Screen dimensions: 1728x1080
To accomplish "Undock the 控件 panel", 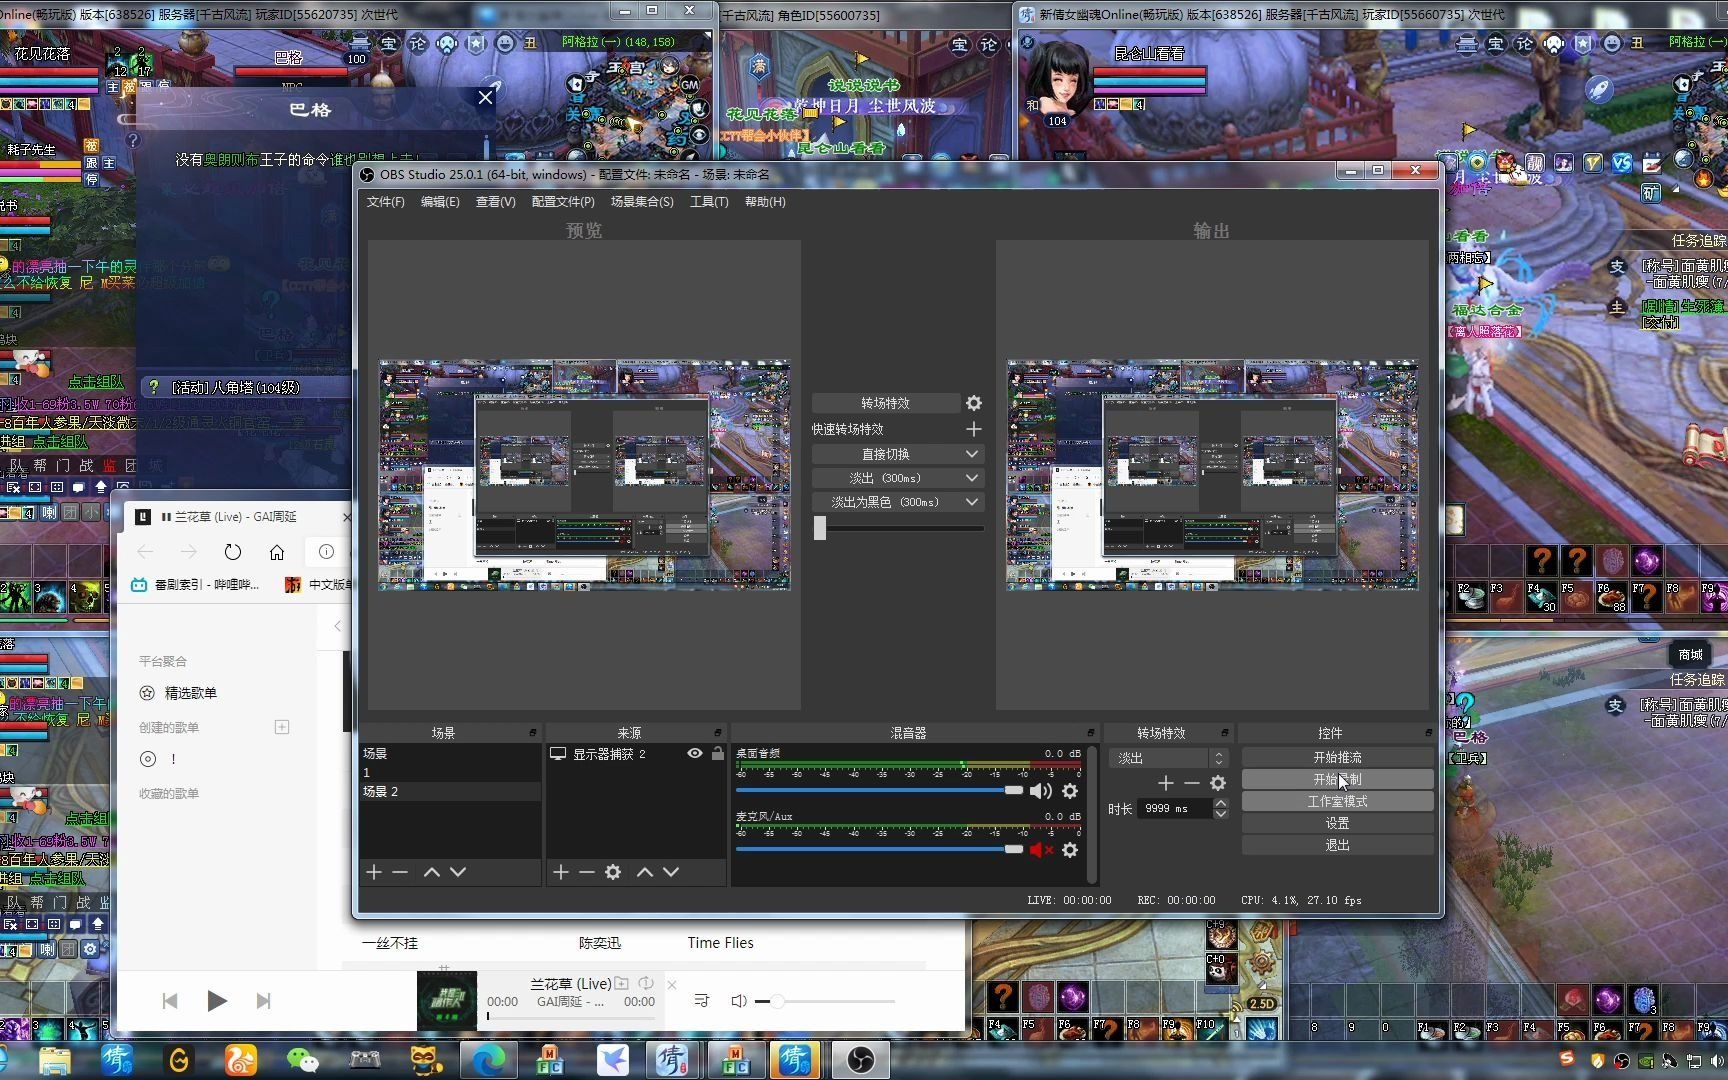I will pyautogui.click(x=1428, y=733).
